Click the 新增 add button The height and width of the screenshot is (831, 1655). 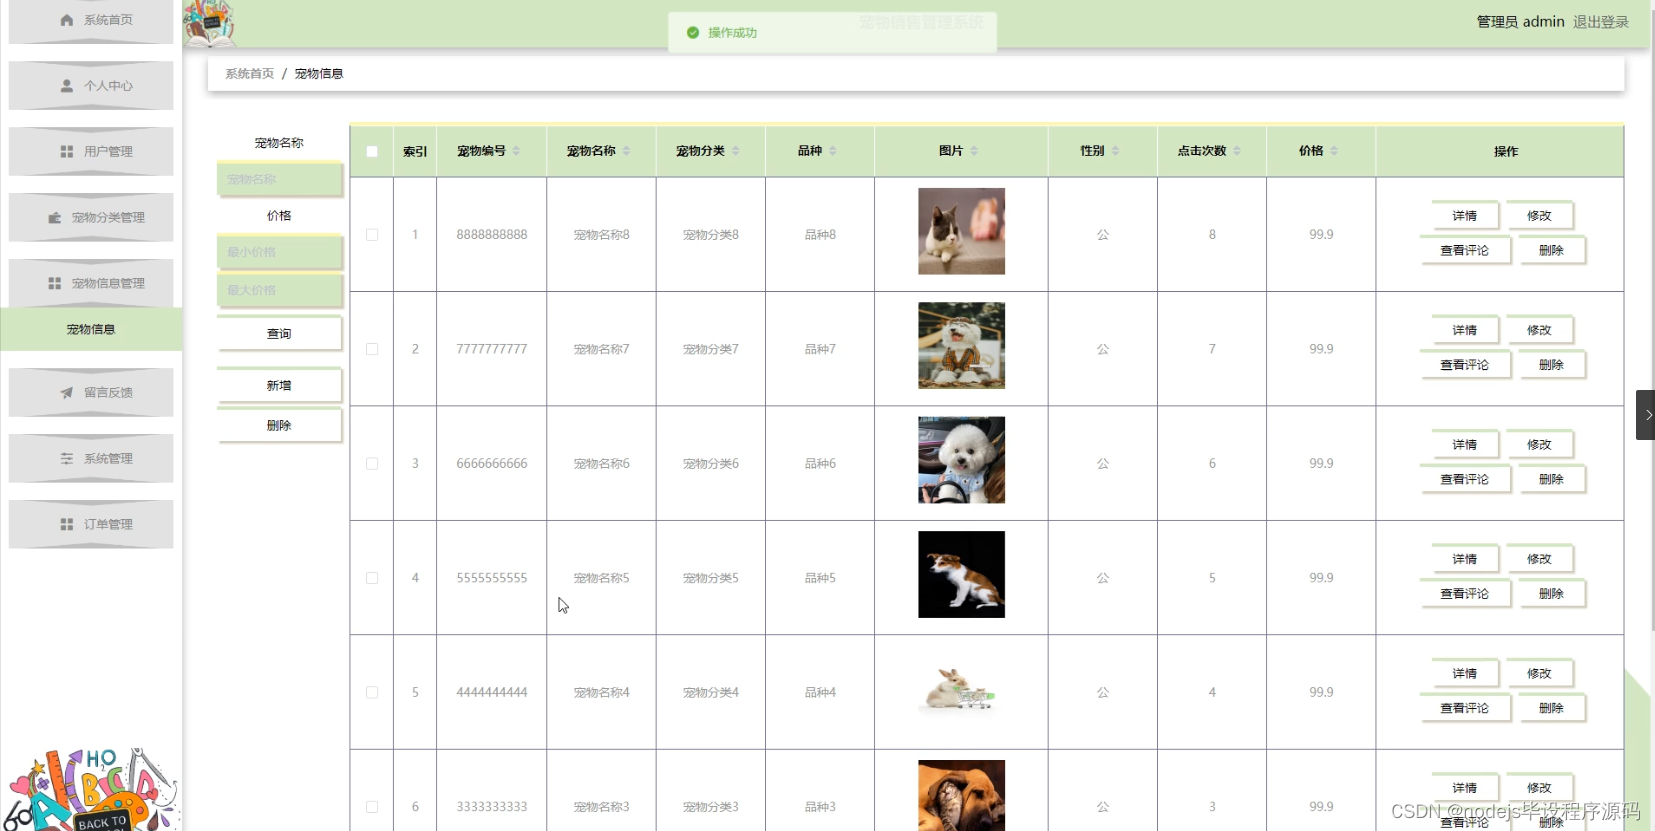[x=279, y=386]
